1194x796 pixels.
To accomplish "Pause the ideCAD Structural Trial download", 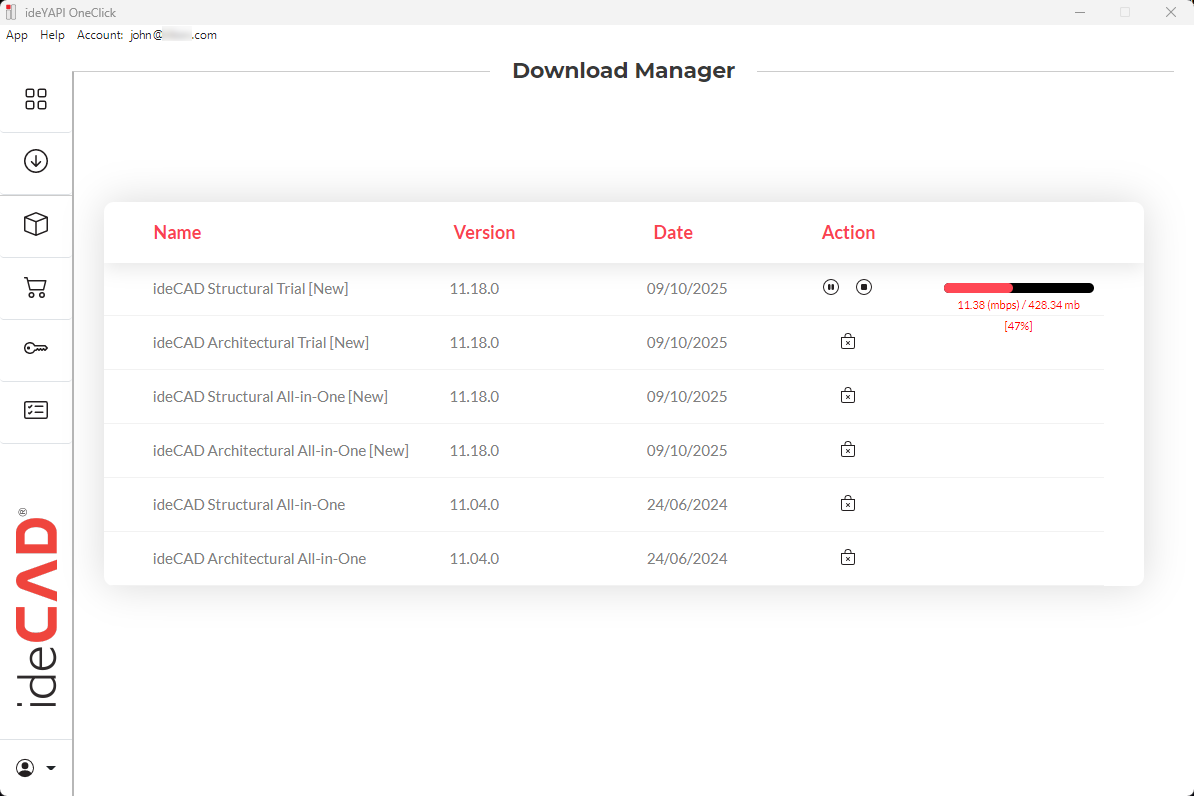I will pos(831,287).
